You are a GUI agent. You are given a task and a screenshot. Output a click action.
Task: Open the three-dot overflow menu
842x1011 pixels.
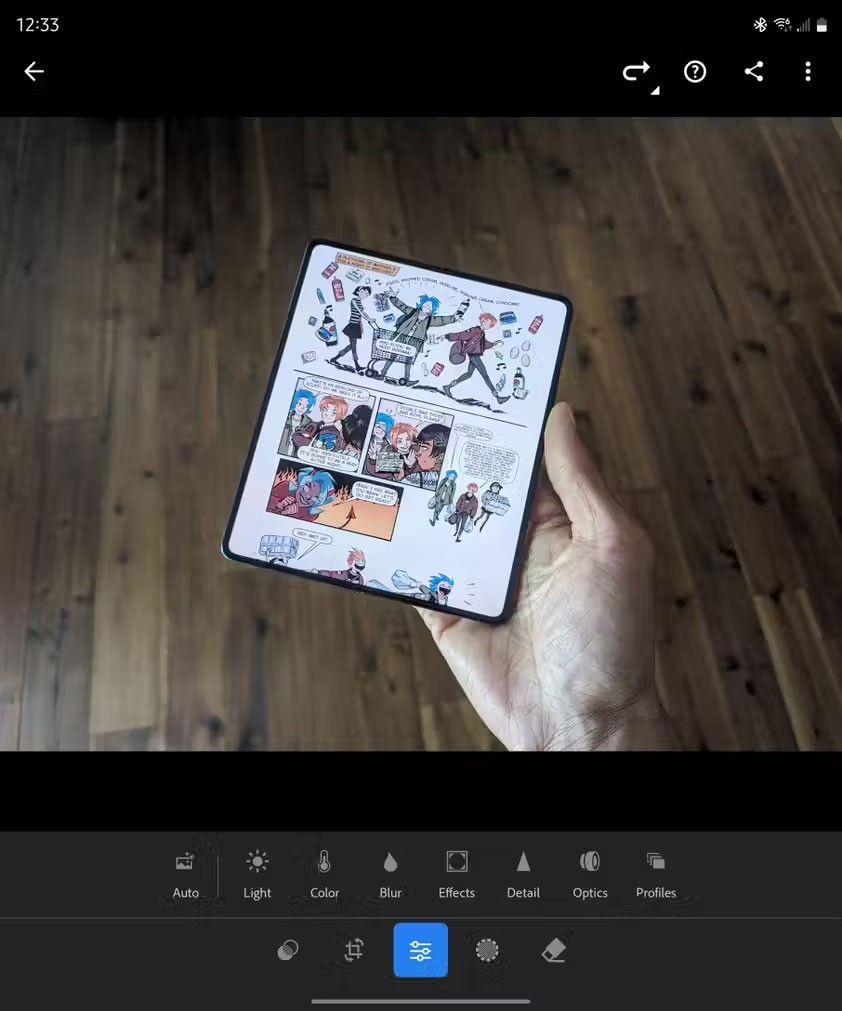pos(808,71)
